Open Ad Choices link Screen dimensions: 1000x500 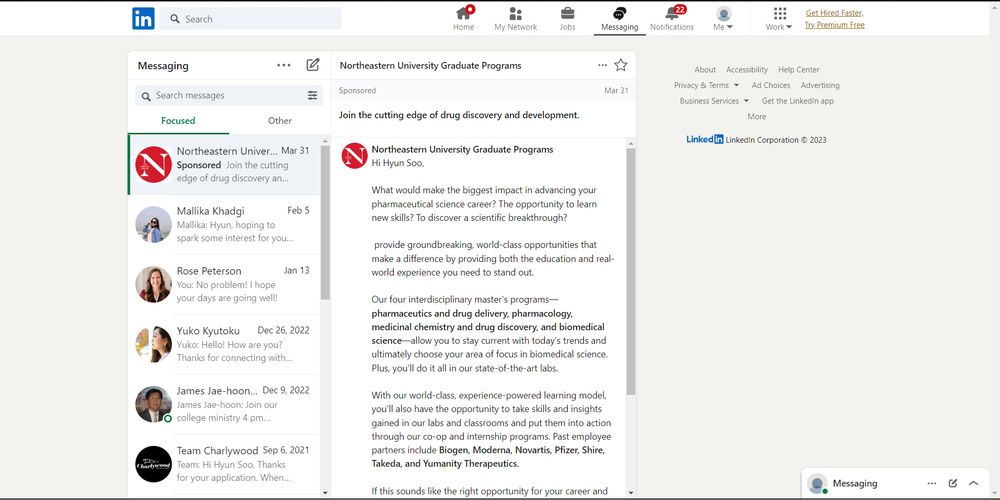[770, 85]
